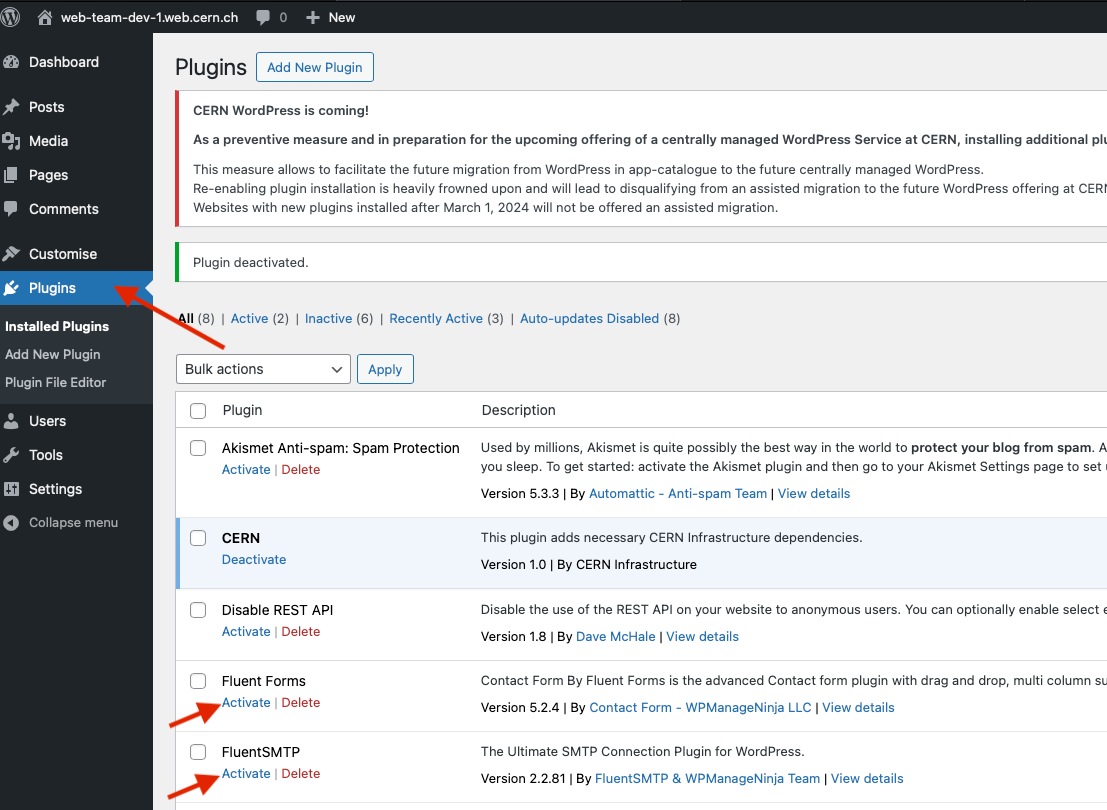Click the Collapse menu arrow icon

click(11, 523)
